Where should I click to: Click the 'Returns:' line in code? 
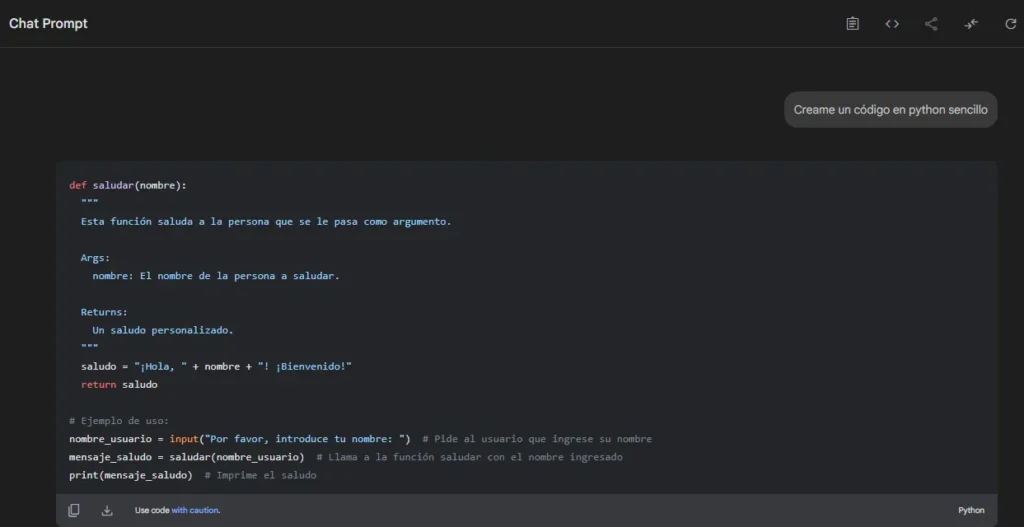(x=104, y=312)
